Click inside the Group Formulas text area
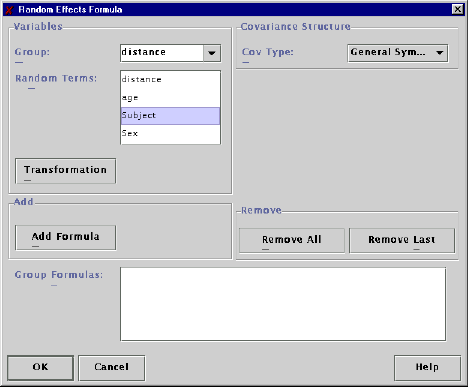 [x=283, y=304]
